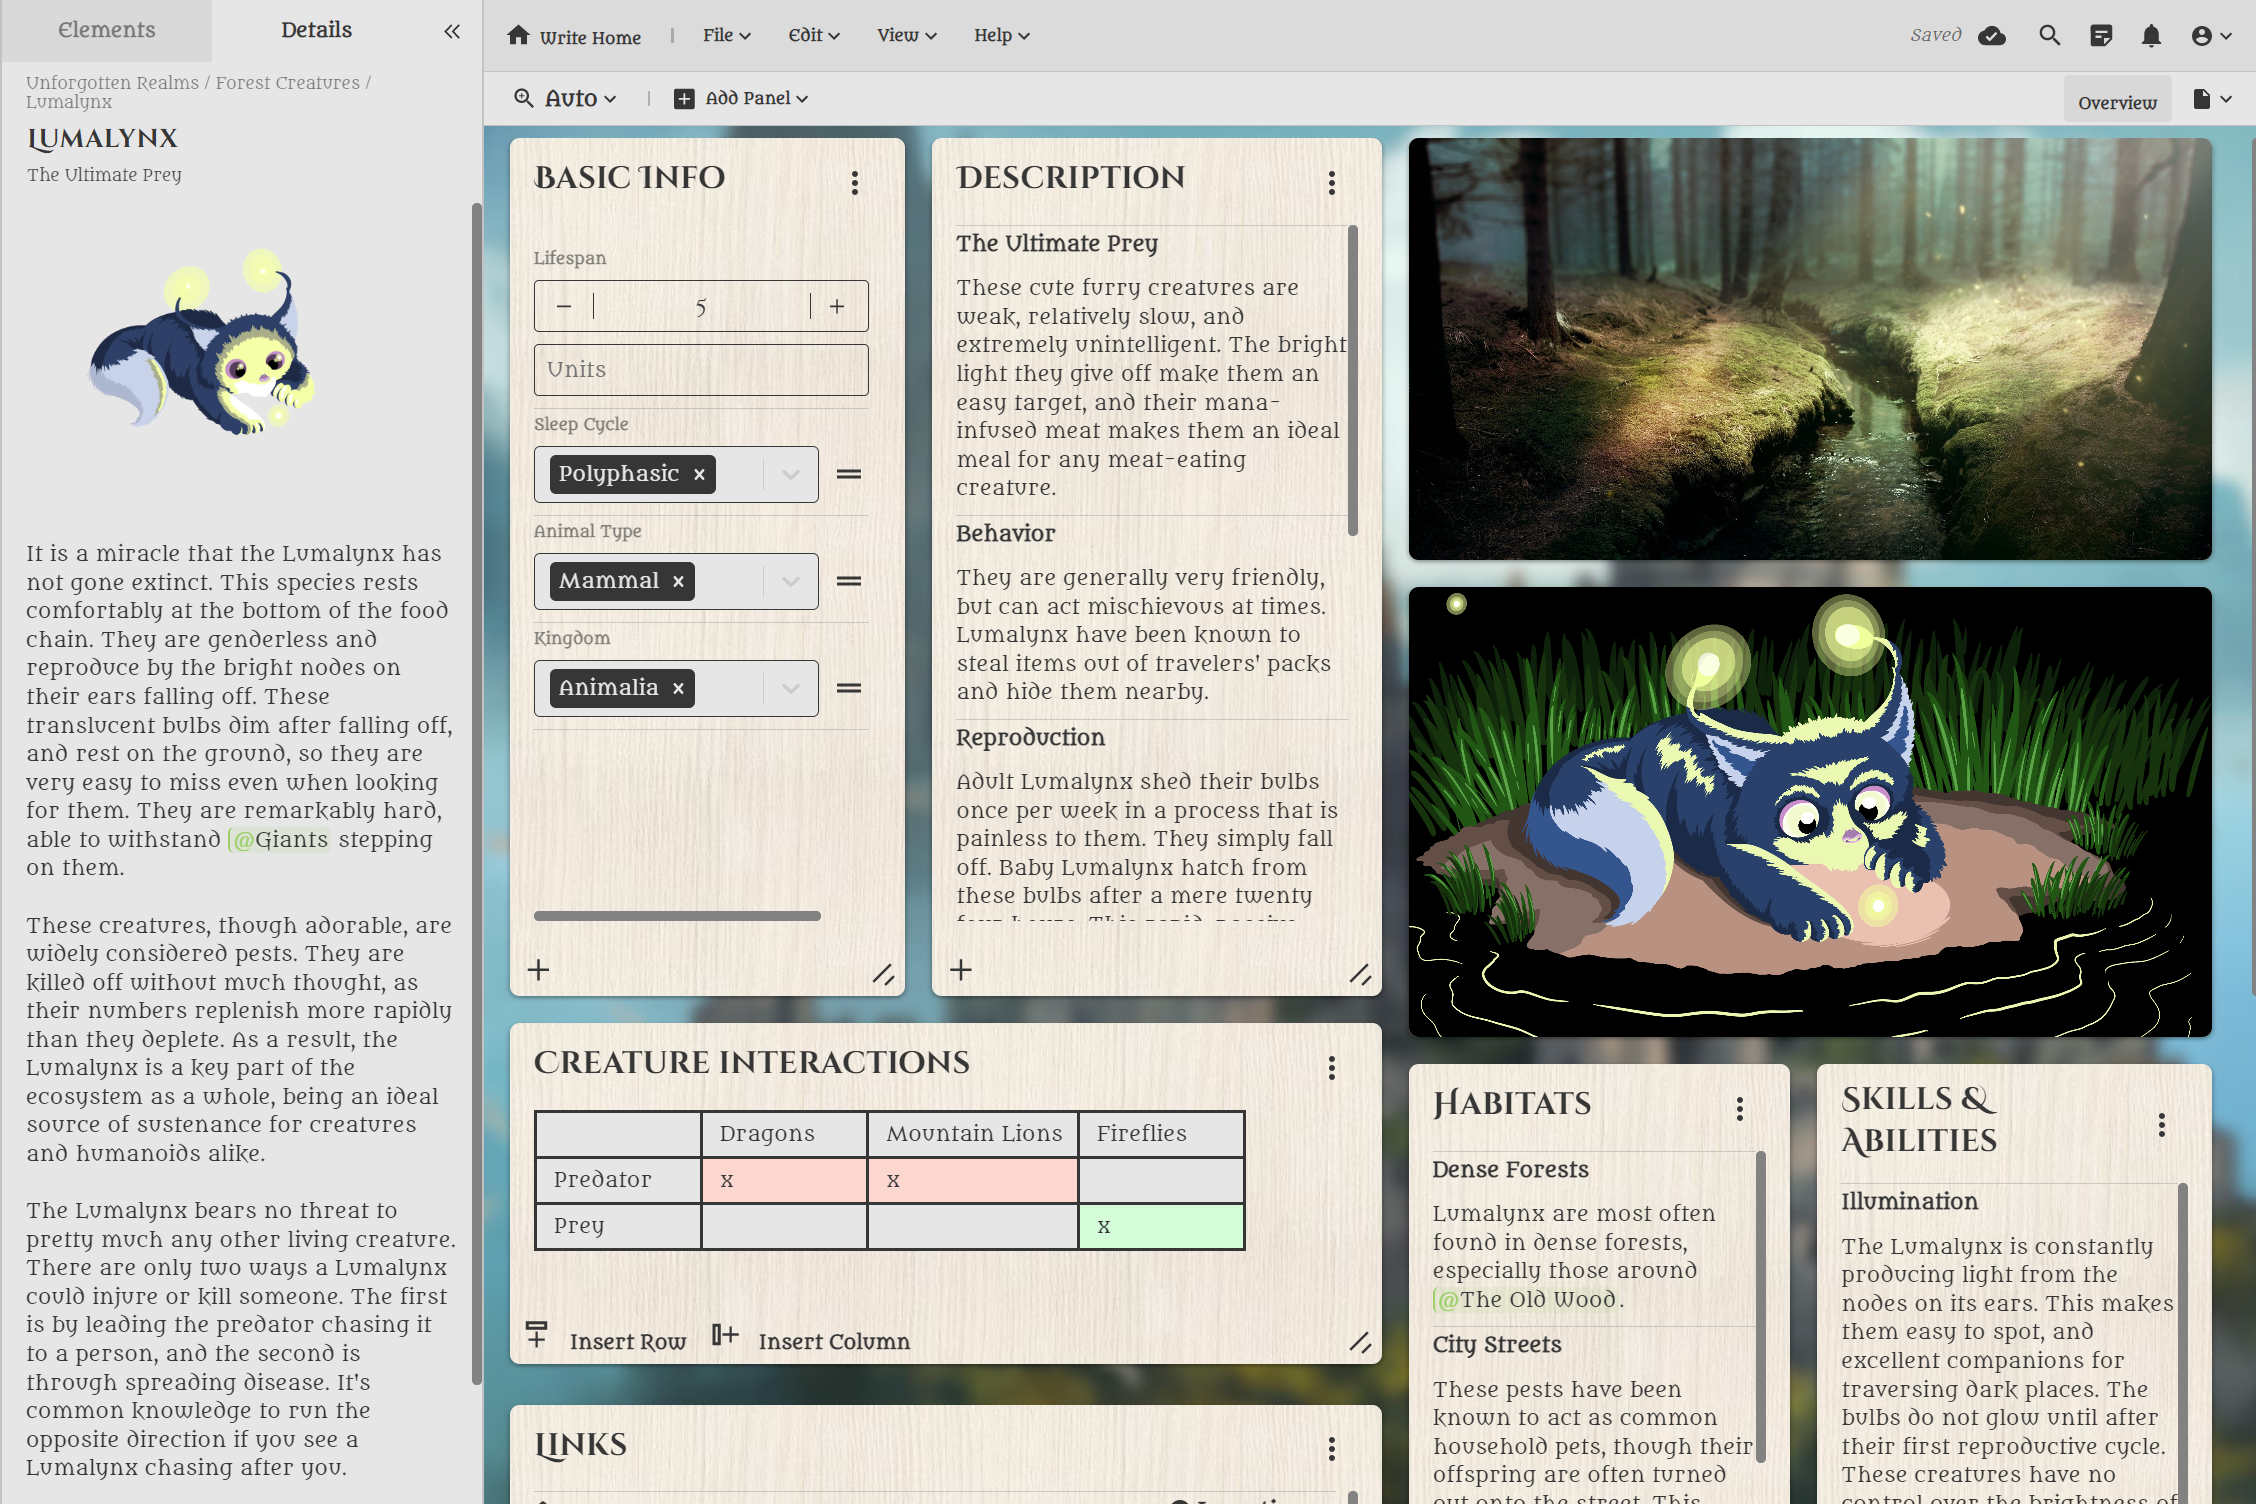Switch to the Elements tab
The height and width of the screenshot is (1504, 2256).
point(106,30)
